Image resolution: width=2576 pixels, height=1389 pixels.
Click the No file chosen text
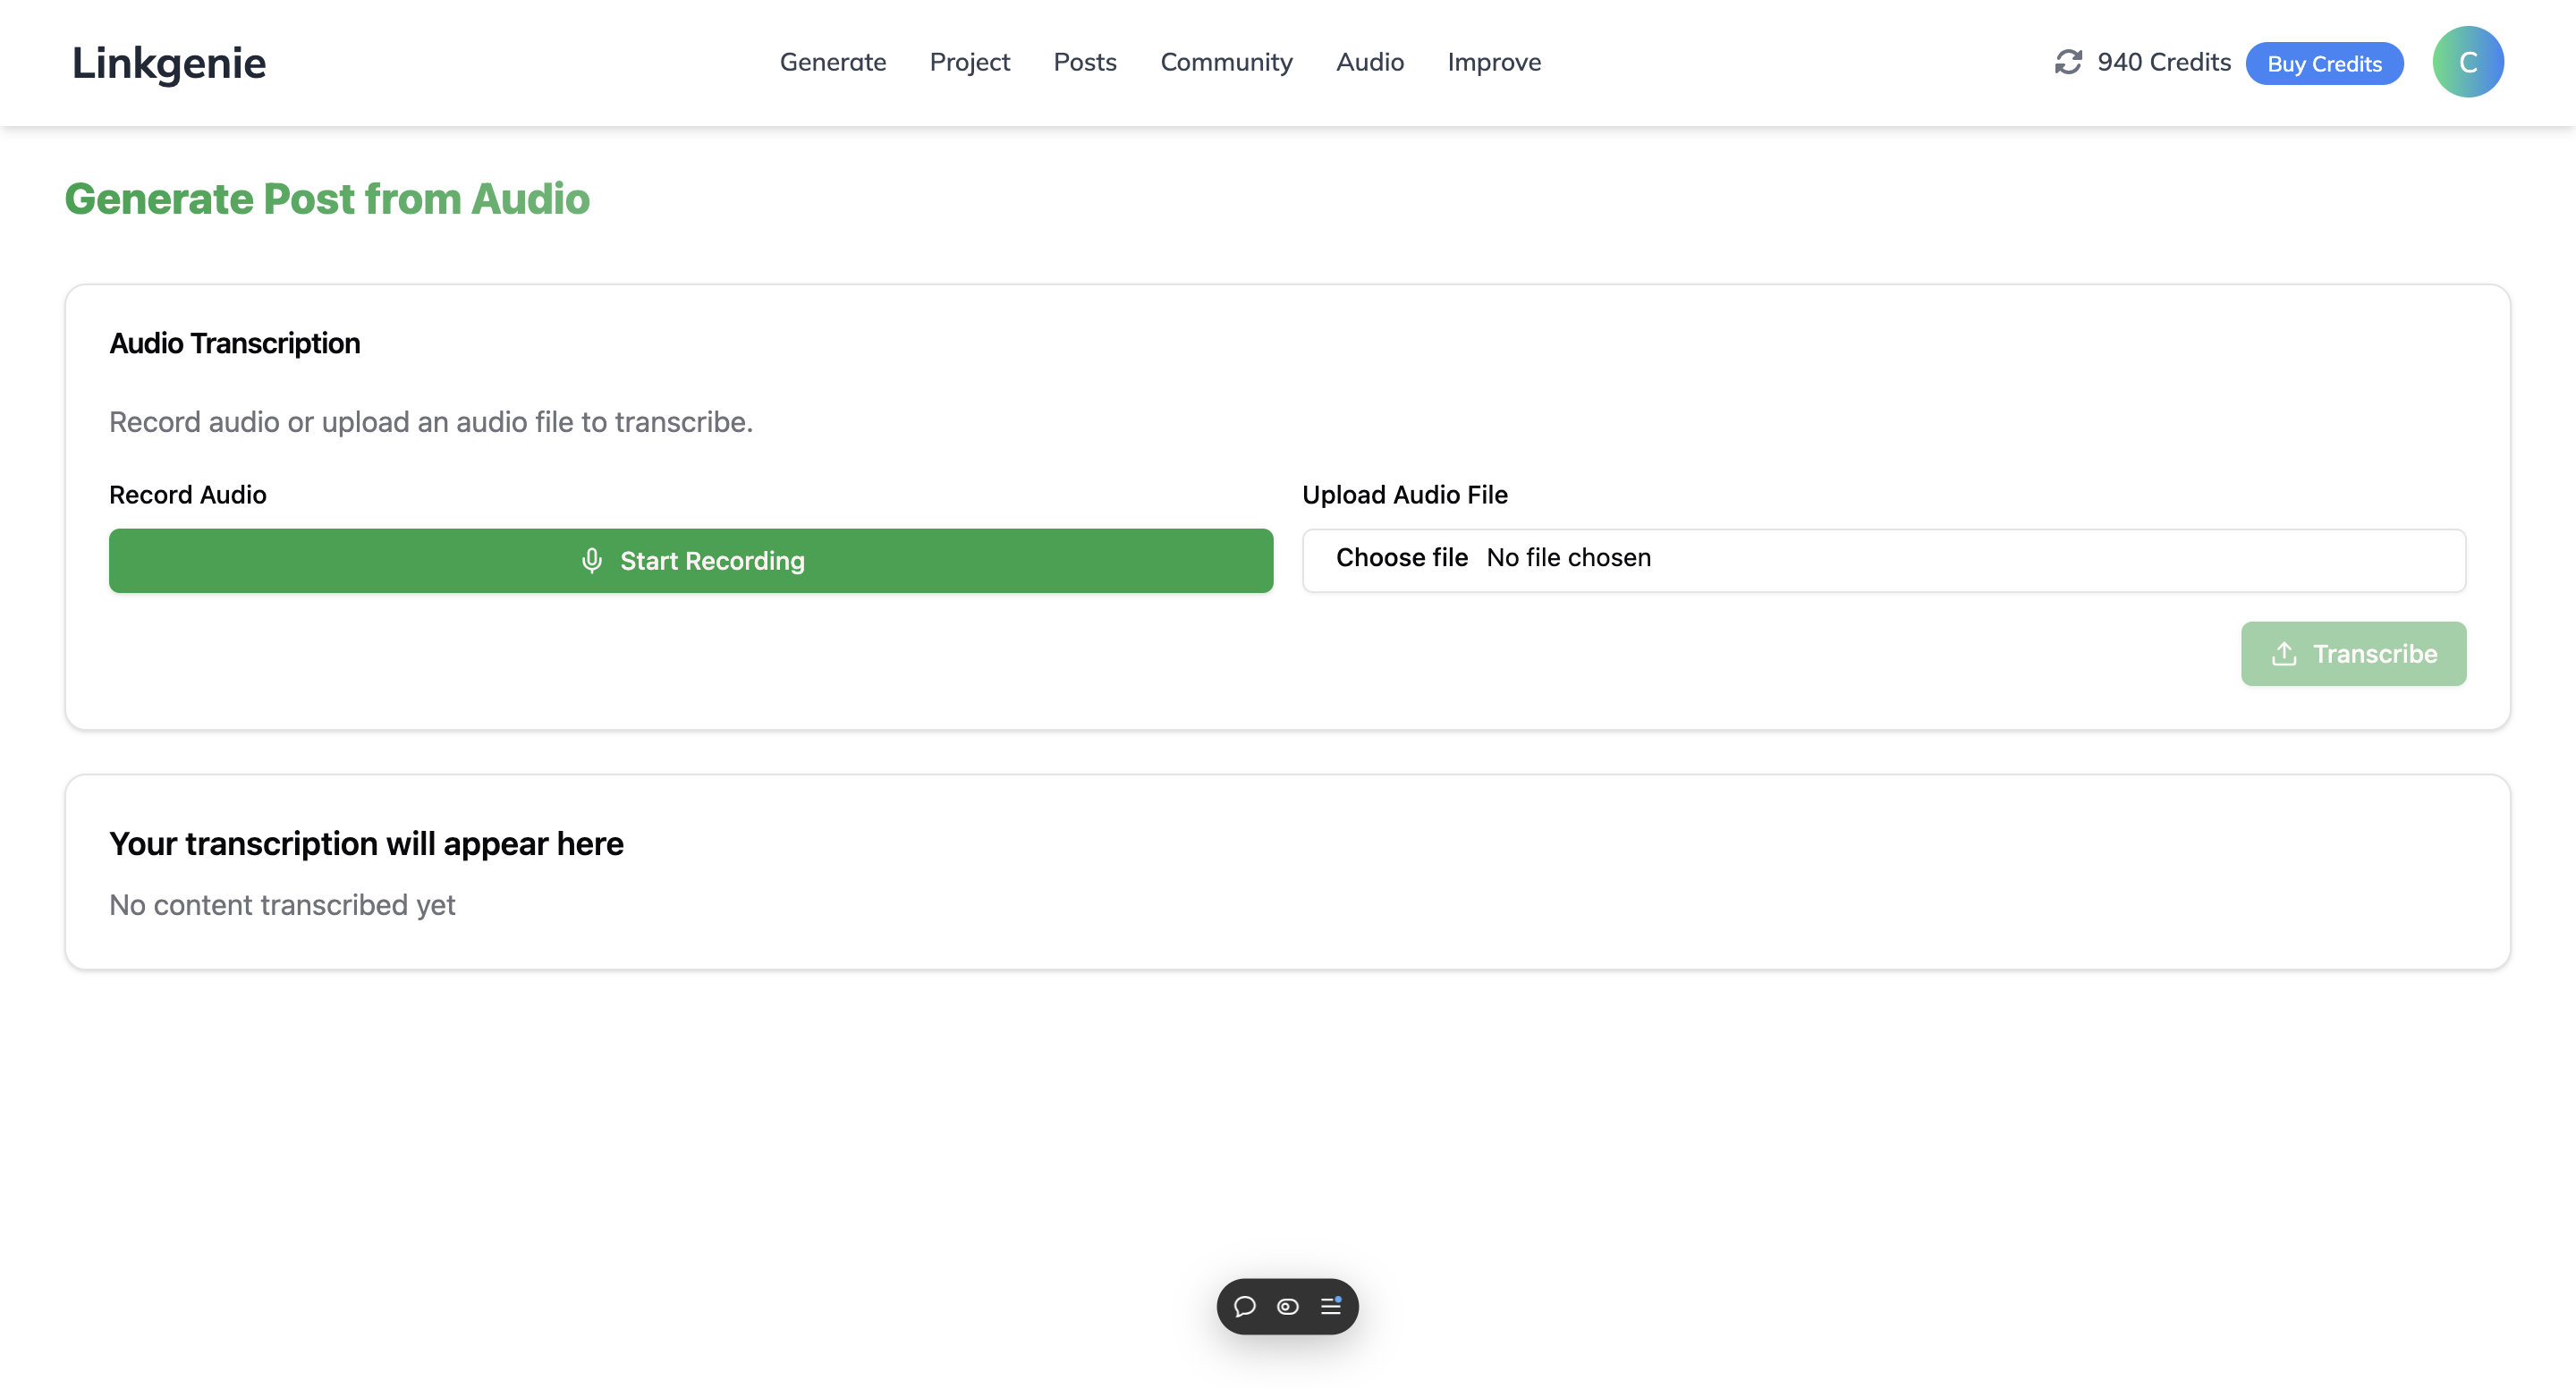(1568, 558)
